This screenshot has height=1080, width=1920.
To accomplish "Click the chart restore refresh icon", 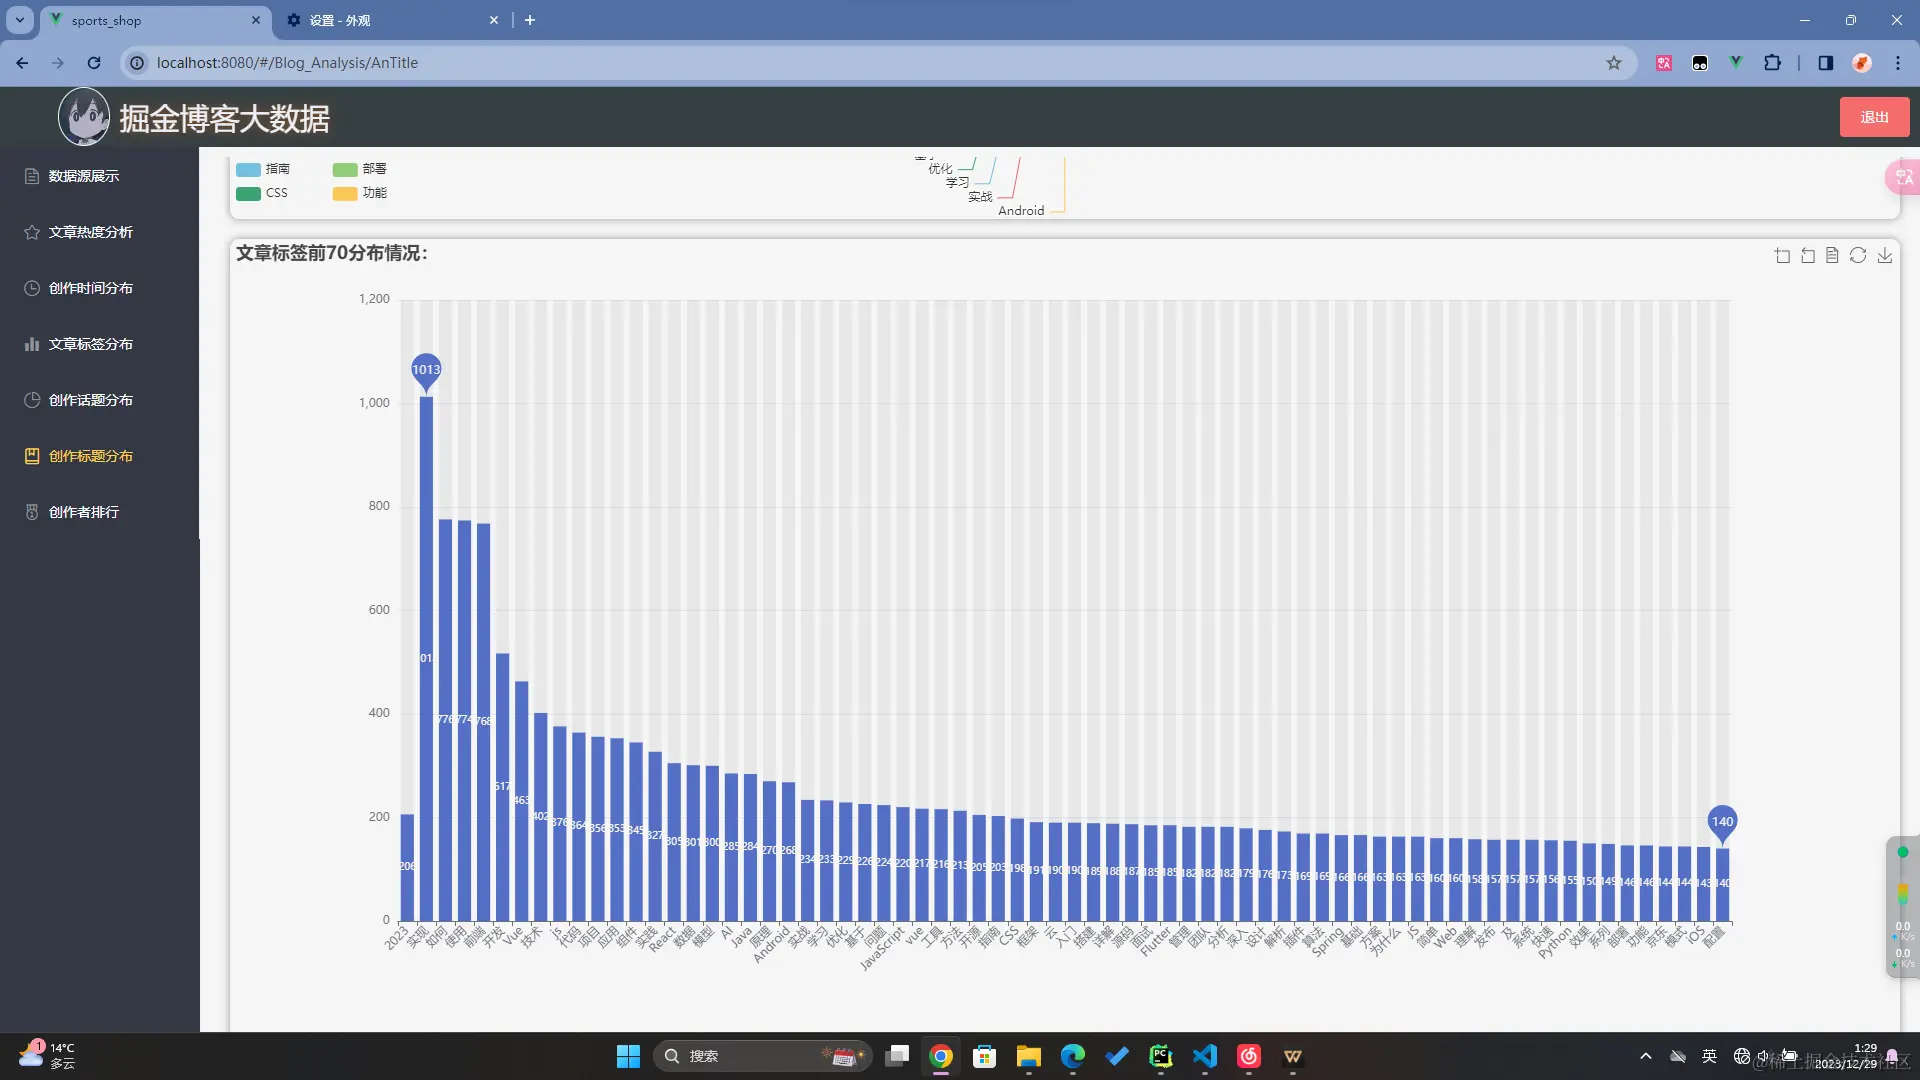I will [x=1858, y=256].
